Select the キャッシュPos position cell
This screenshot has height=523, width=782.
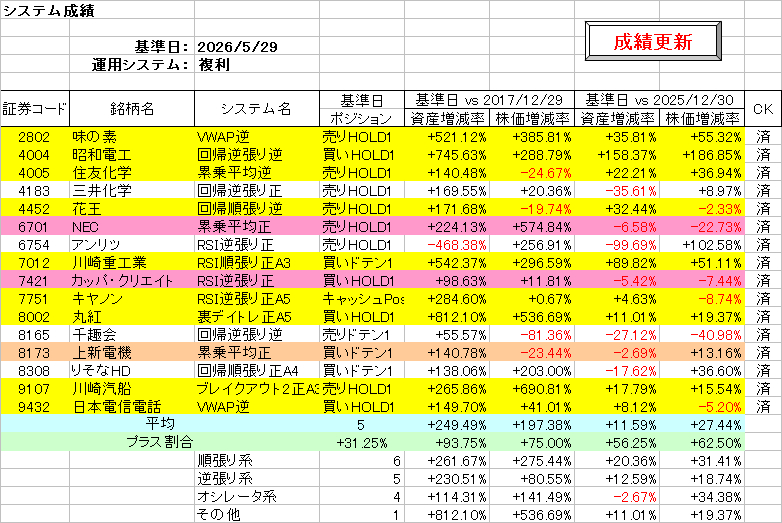[362, 299]
